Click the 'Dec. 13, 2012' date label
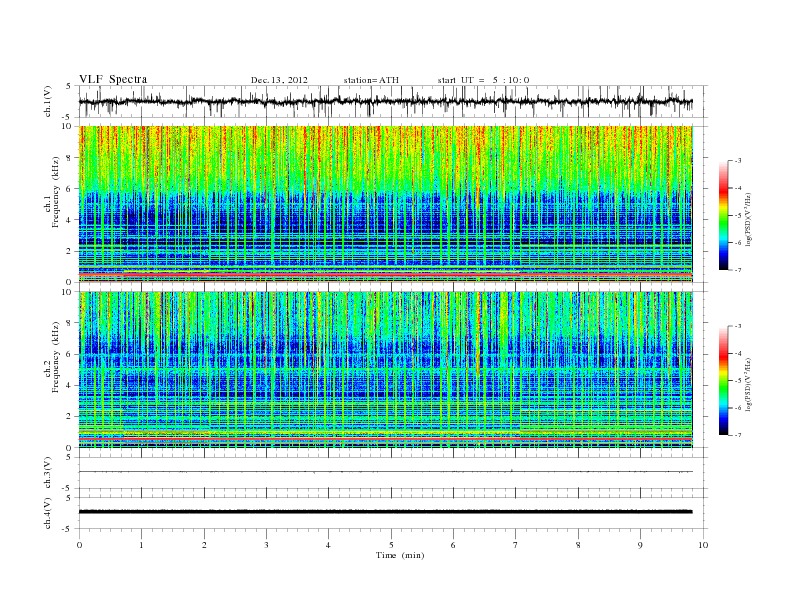 [x=279, y=80]
